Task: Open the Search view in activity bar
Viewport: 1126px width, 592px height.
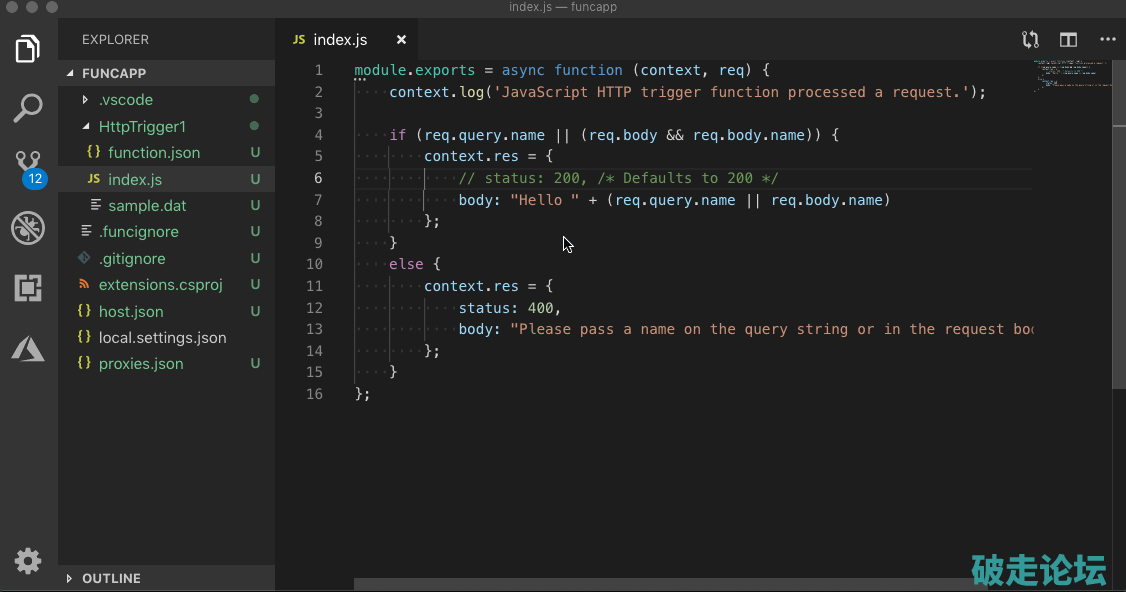Action: pos(28,108)
